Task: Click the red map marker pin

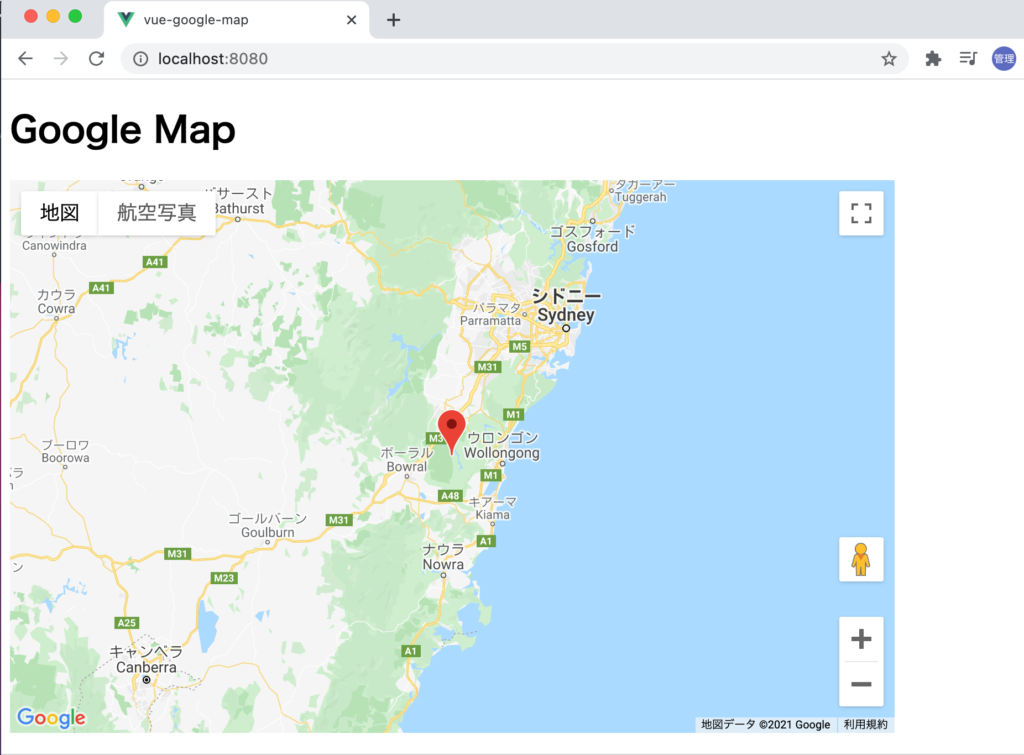Action: pos(452,429)
